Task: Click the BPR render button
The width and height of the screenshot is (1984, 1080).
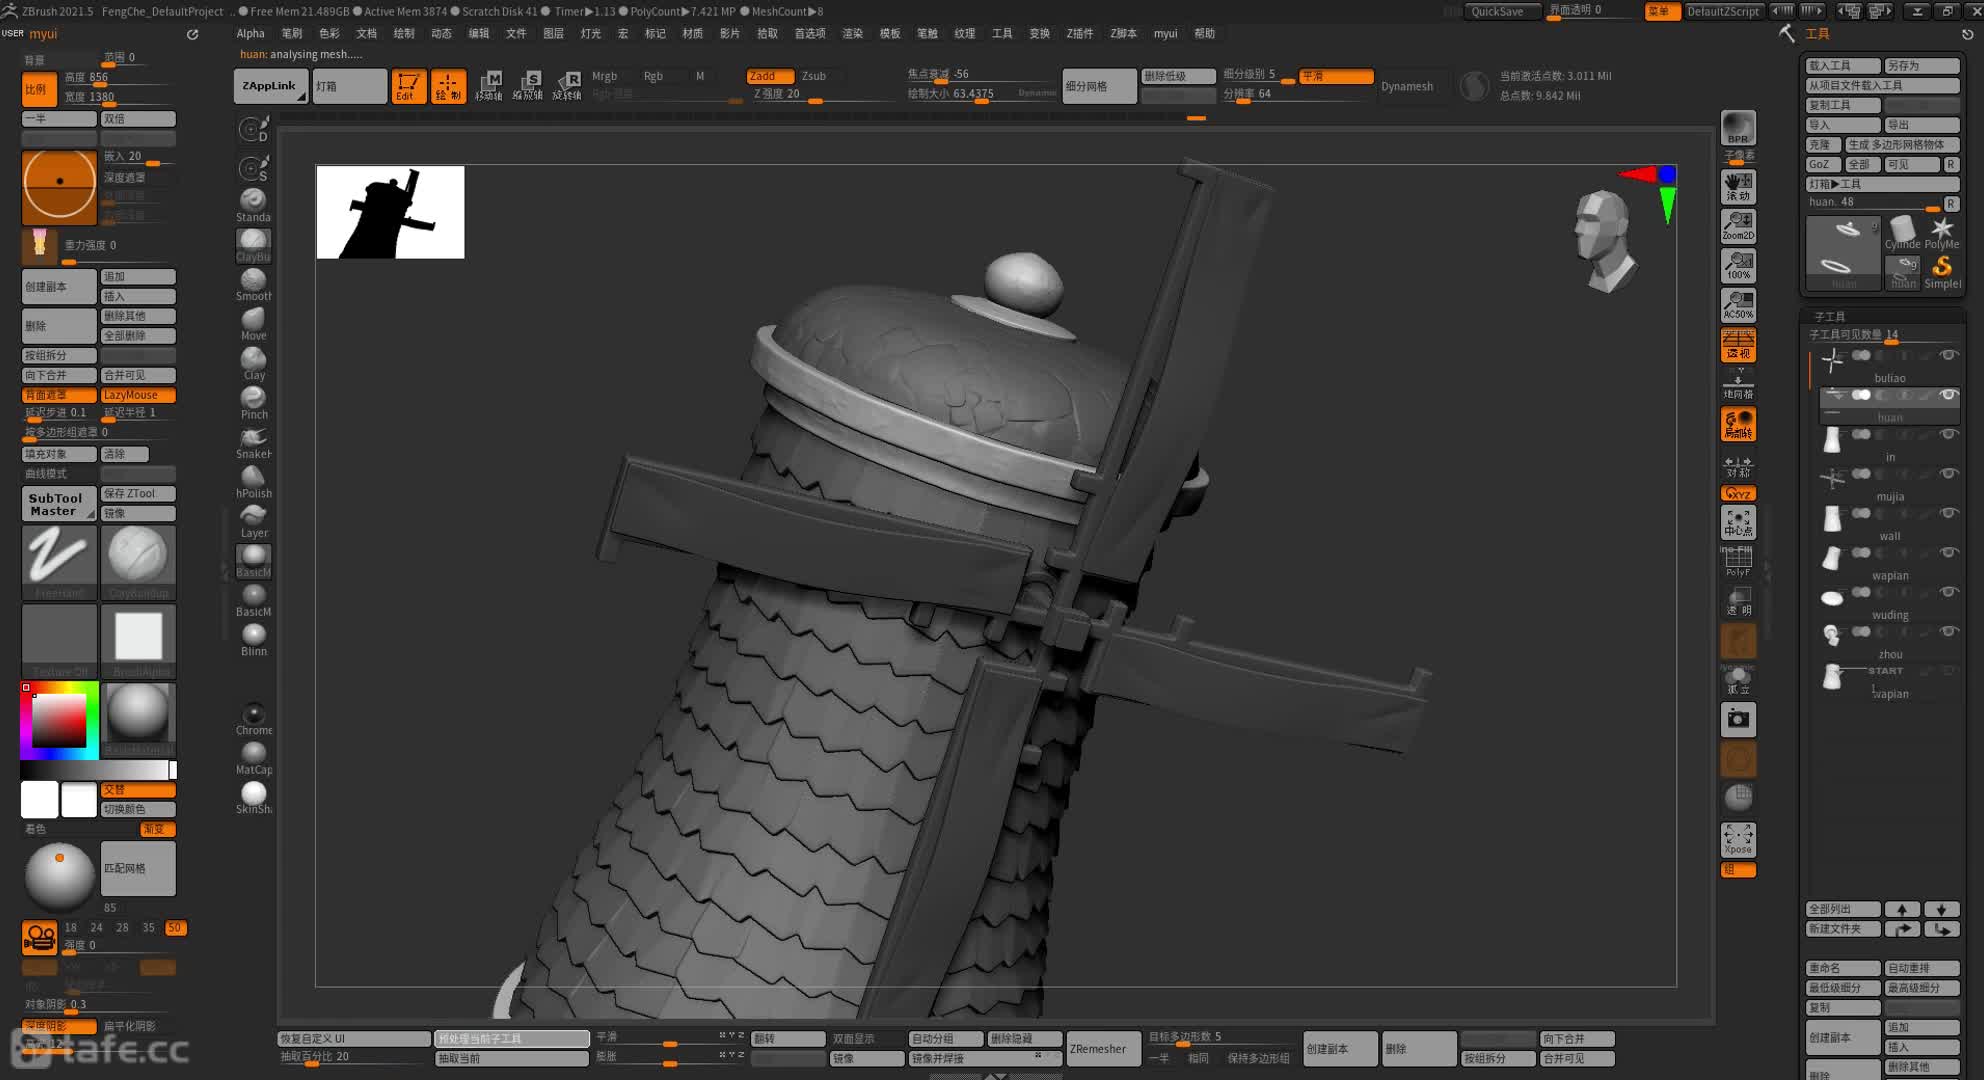Action: pos(1738,128)
